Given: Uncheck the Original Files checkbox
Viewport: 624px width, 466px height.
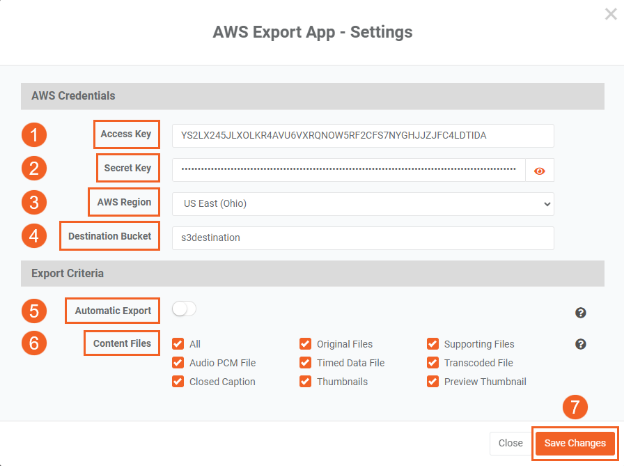Looking at the screenshot, I should coord(305,344).
